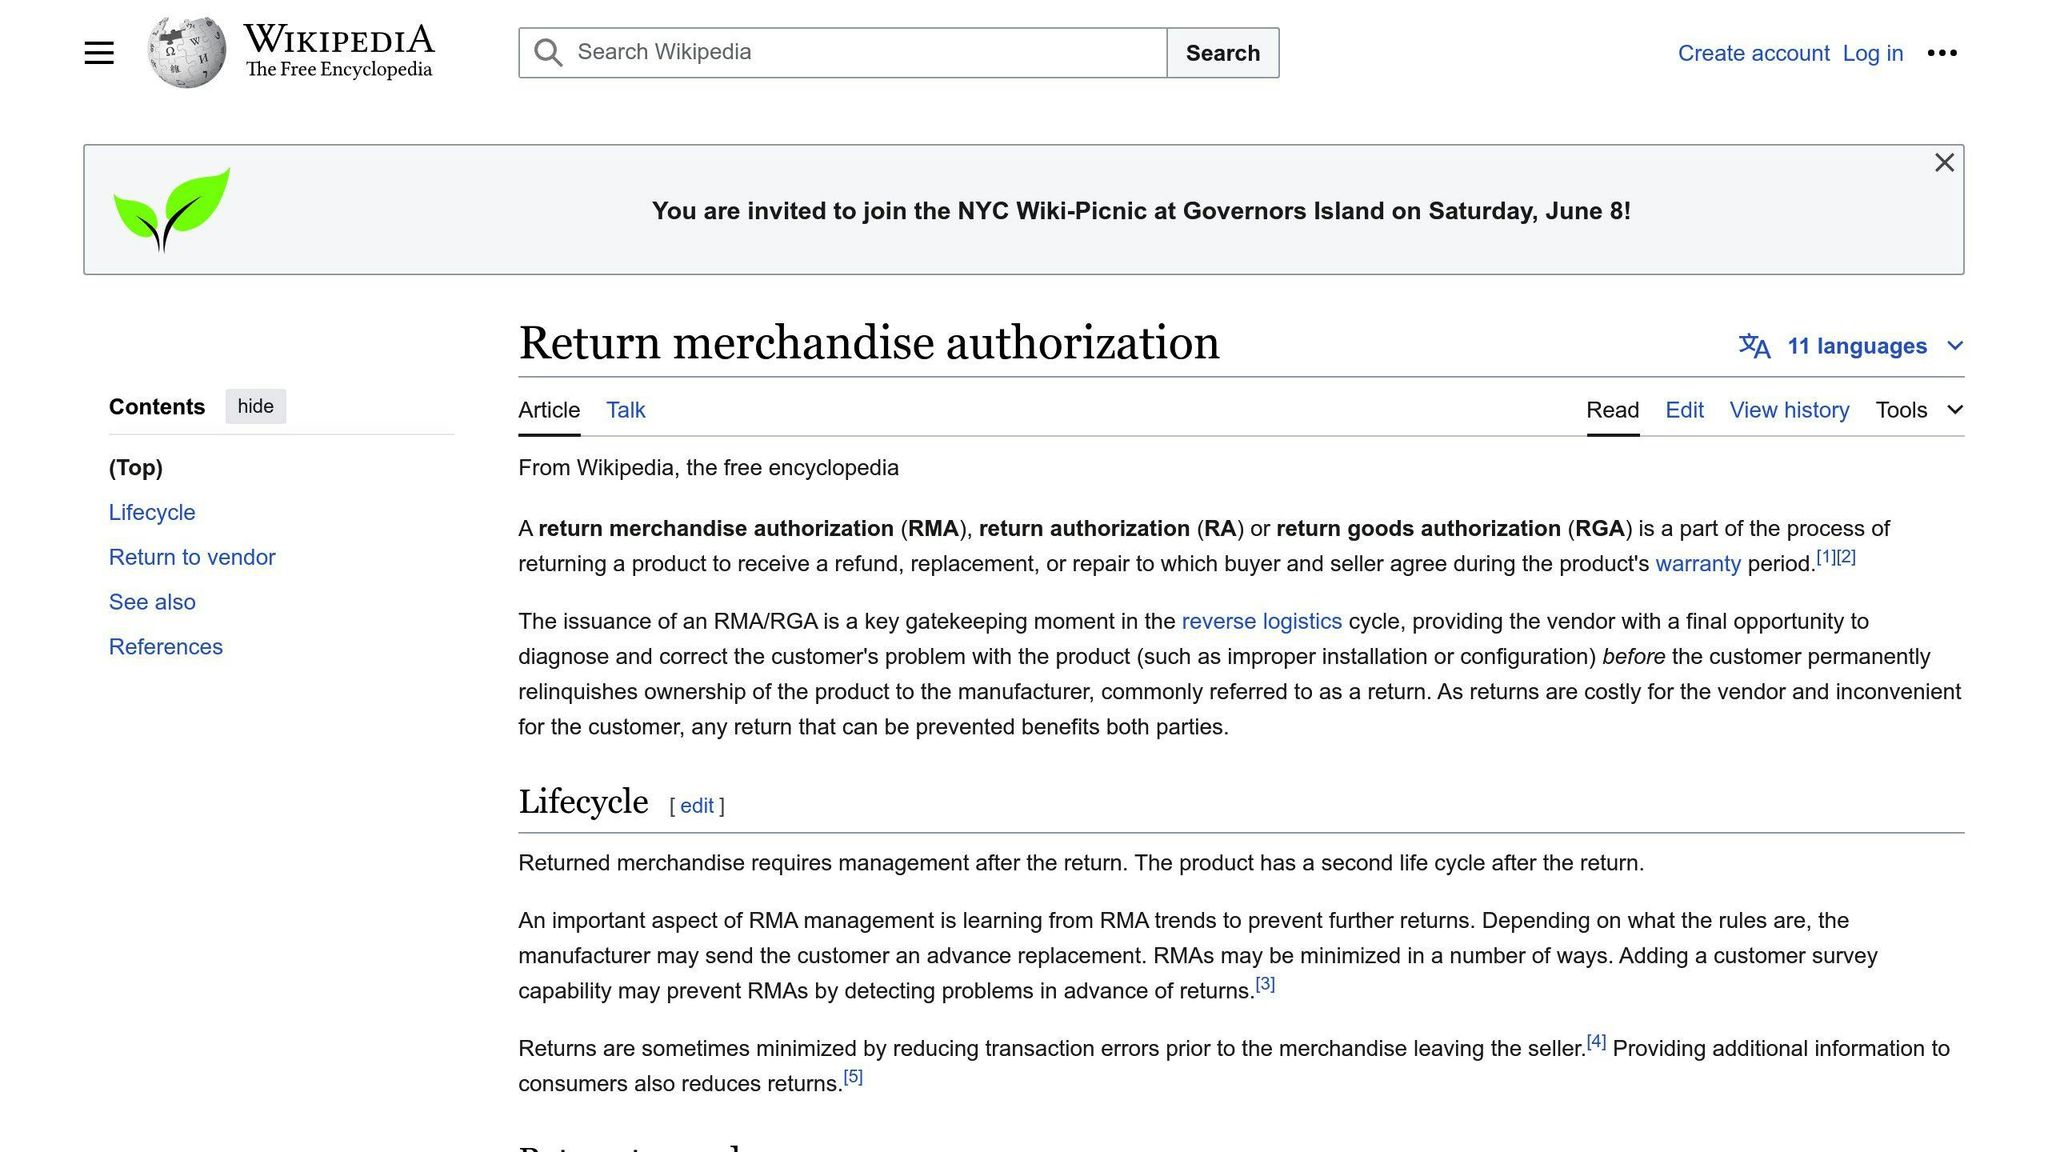
Task: Click the magnifying glass search icon
Action: coord(548,53)
